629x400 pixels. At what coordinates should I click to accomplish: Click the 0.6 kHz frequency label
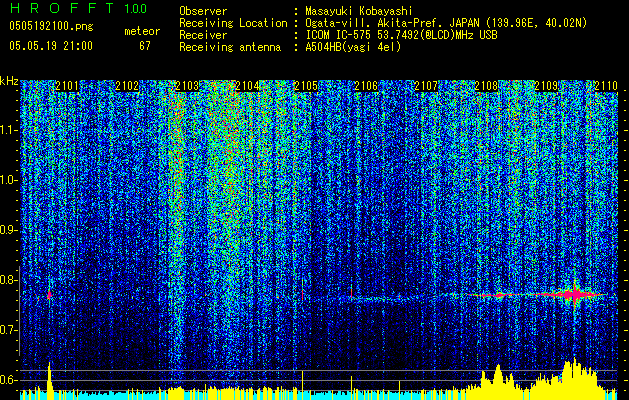coord(8,380)
